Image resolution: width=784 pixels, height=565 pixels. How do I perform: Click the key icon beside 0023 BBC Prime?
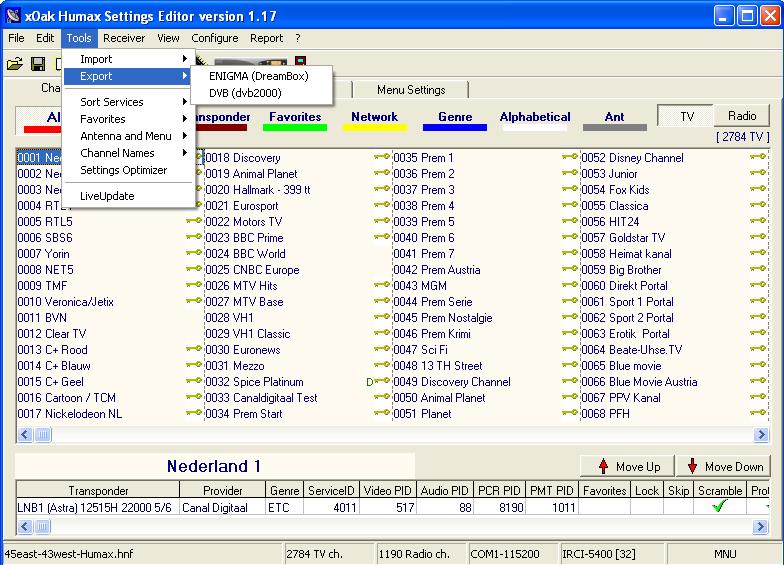[x=382, y=237]
